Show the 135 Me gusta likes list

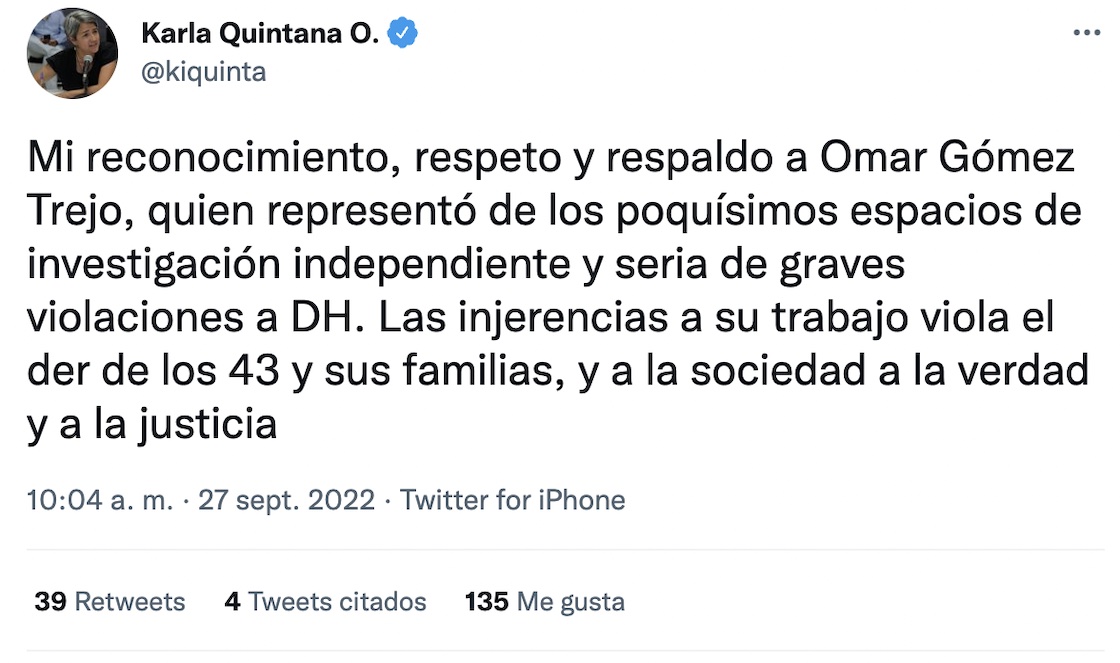(x=545, y=601)
